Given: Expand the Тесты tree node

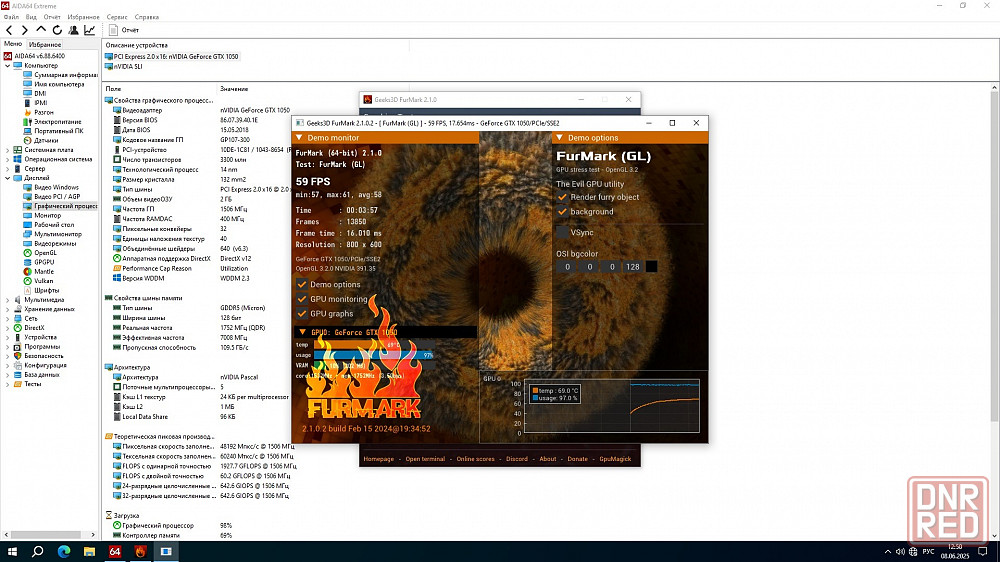Looking at the screenshot, I should [x=8, y=384].
